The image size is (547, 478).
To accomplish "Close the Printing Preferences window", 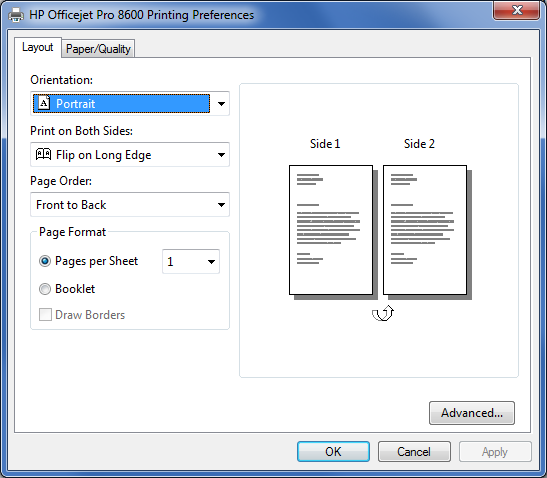I will 517,10.
